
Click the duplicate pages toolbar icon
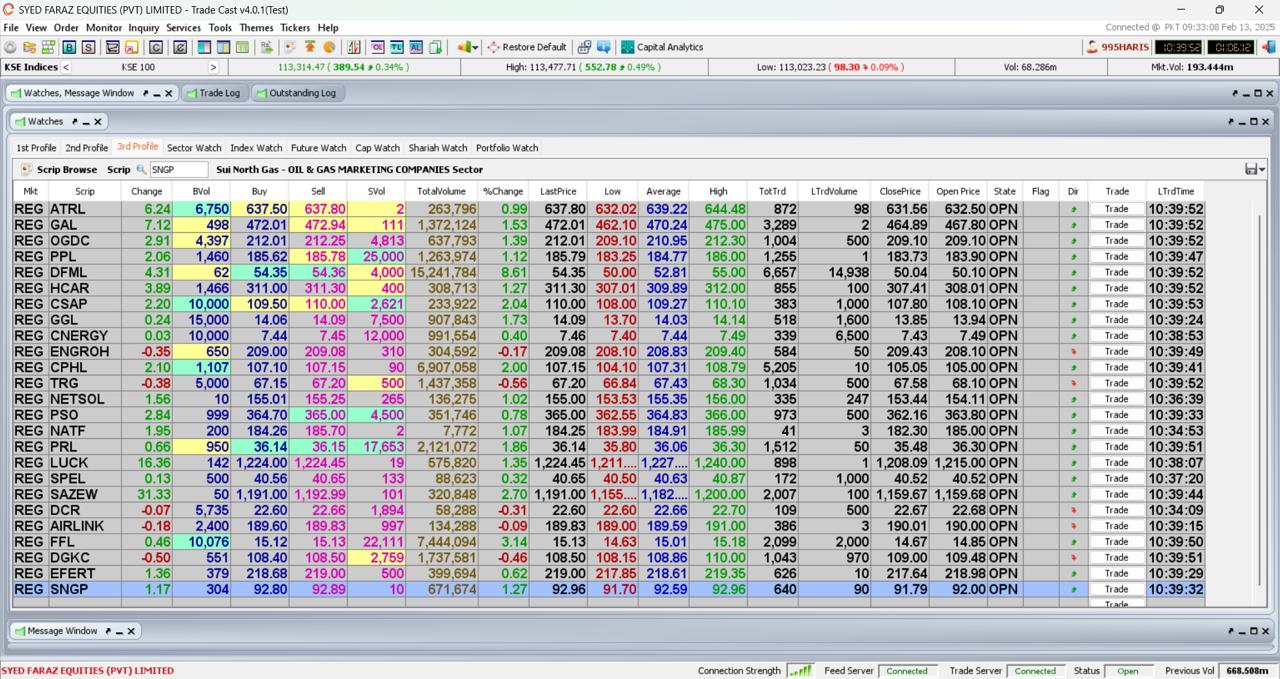tap(435, 47)
